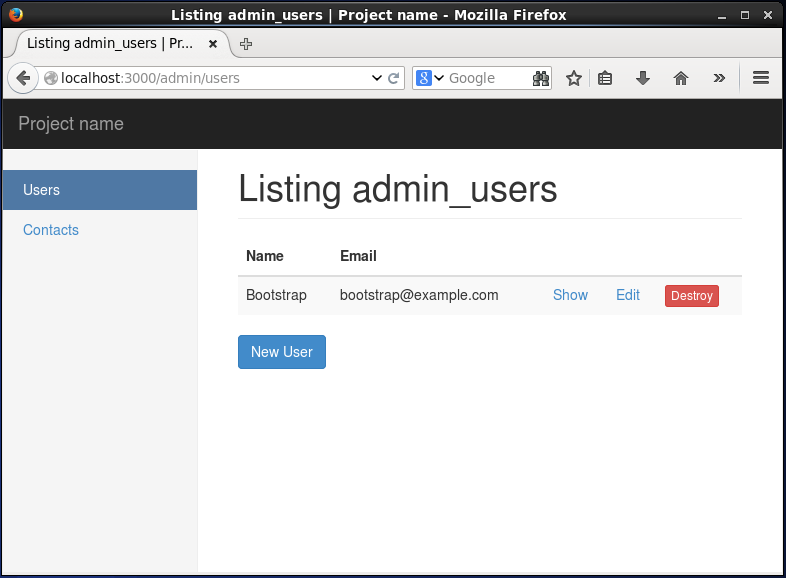Image resolution: width=786 pixels, height=578 pixels.
Task: Reload the page with the refresh icon
Action: (394, 78)
